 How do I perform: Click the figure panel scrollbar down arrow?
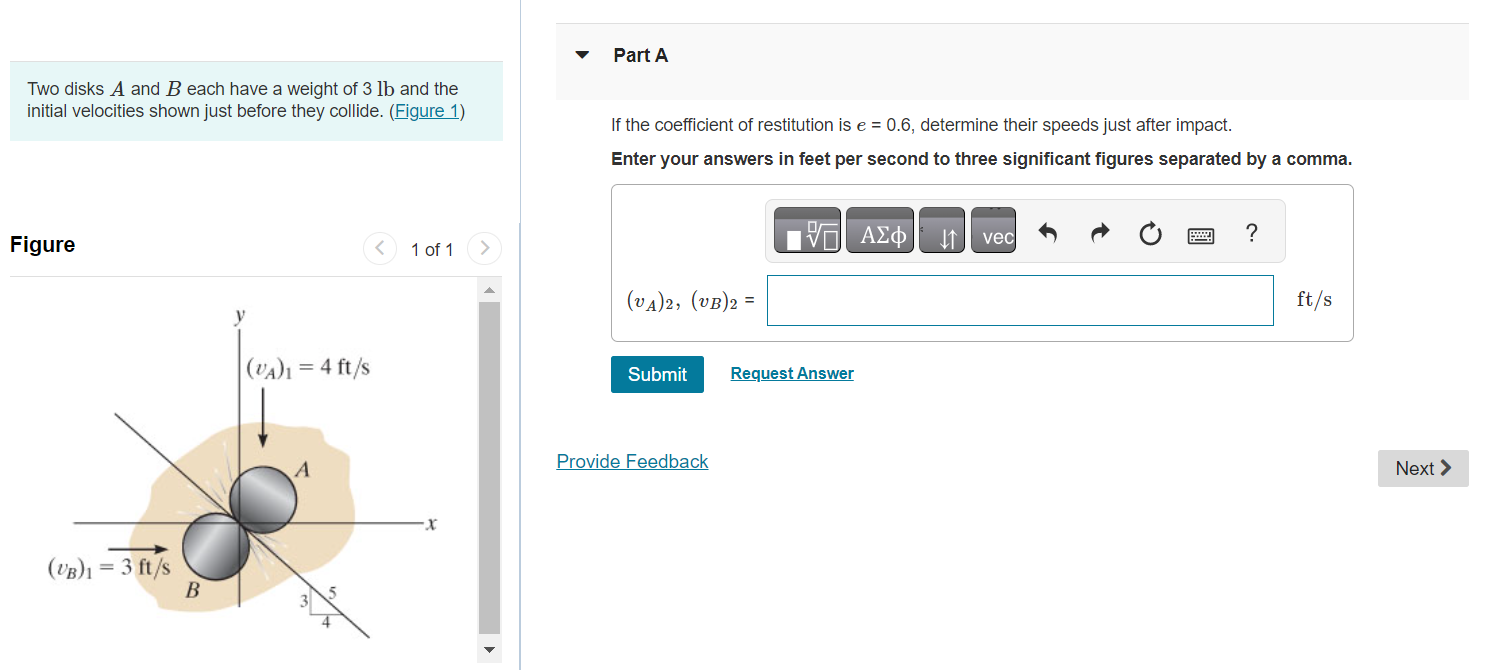(x=488, y=649)
